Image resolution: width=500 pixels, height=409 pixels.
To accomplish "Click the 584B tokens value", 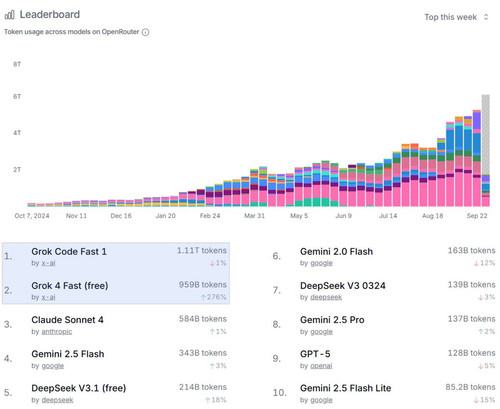I will pos(203,319).
